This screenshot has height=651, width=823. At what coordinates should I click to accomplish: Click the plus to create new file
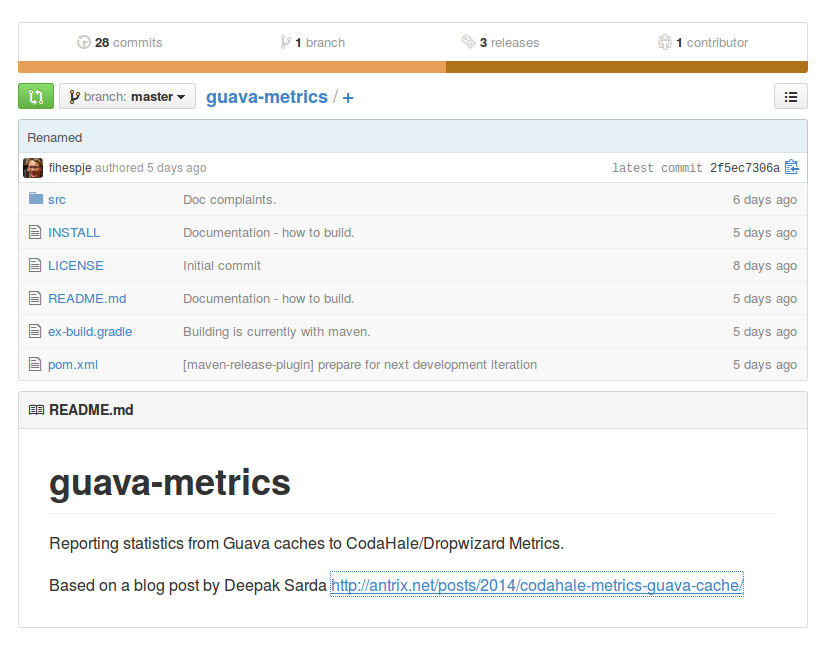coord(348,98)
